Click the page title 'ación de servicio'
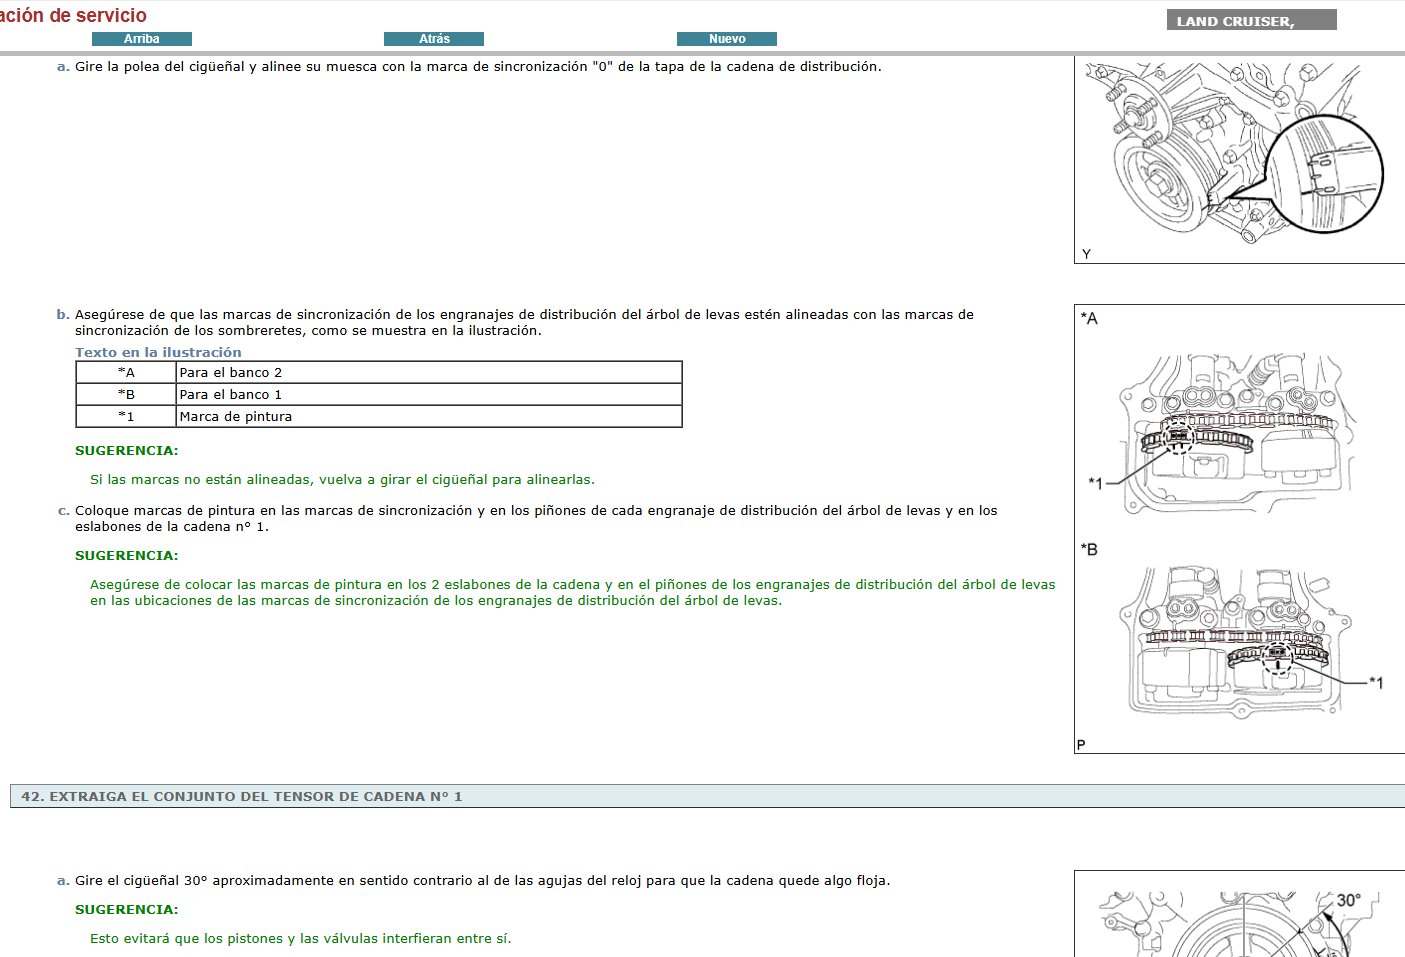 pyautogui.click(x=73, y=15)
